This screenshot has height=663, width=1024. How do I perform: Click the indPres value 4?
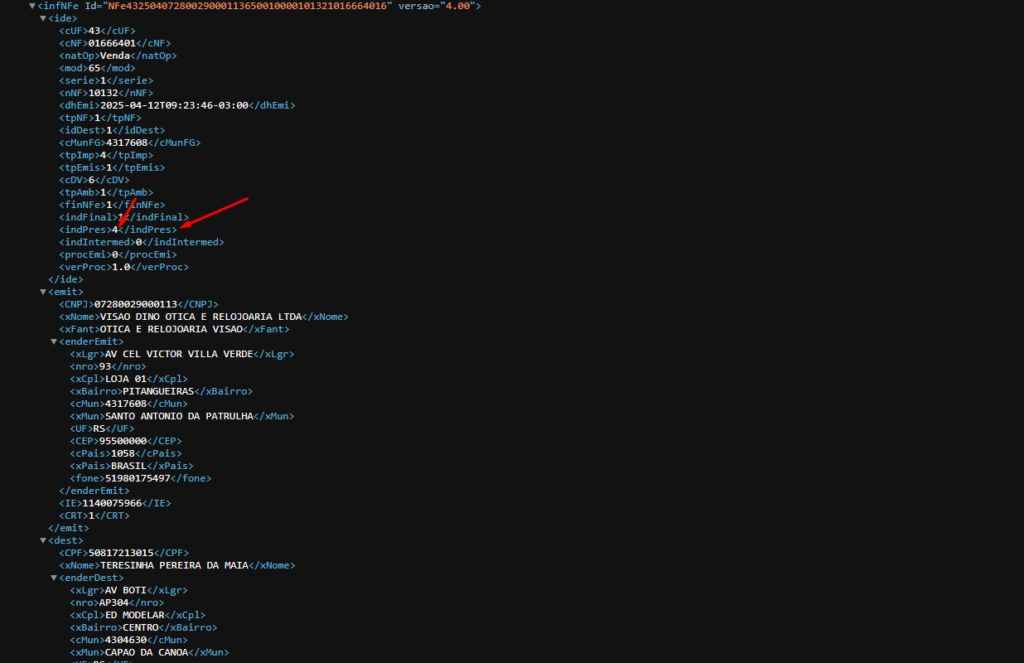(115, 229)
